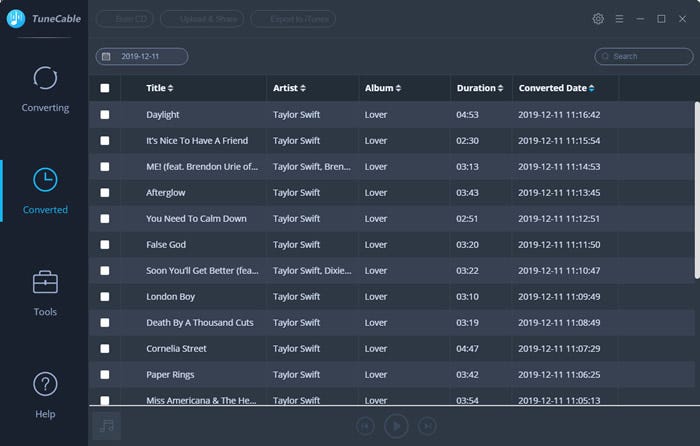The image size is (700, 446).
Task: Click the Upload & Share button
Action: (202, 19)
